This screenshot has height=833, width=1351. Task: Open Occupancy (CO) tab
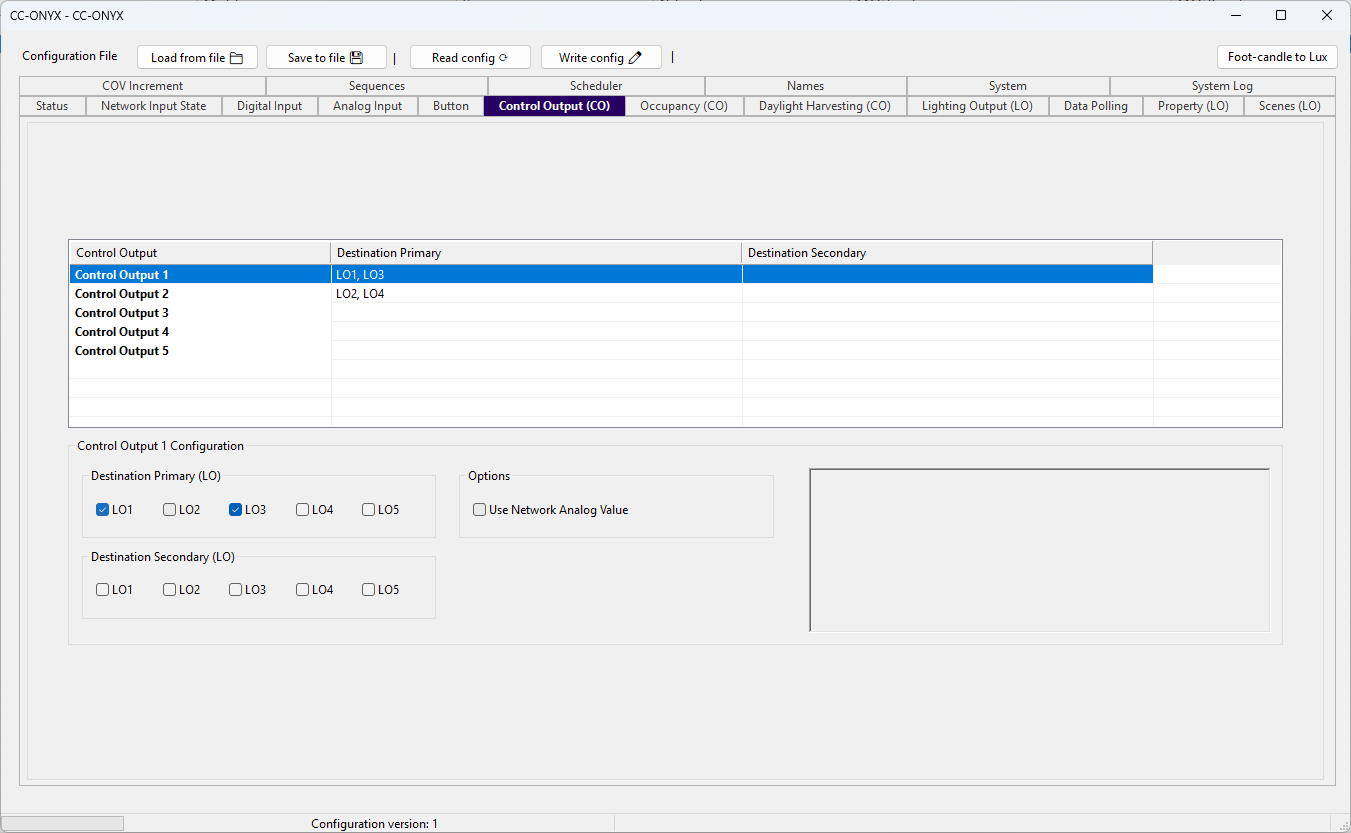pyautogui.click(x=684, y=106)
